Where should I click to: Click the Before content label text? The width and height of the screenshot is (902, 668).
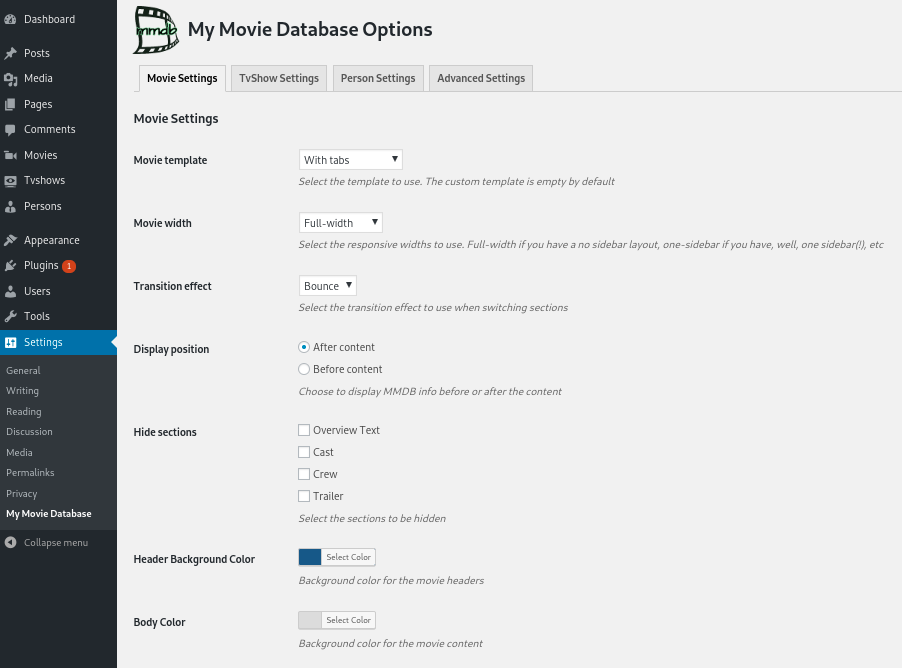tap(347, 369)
